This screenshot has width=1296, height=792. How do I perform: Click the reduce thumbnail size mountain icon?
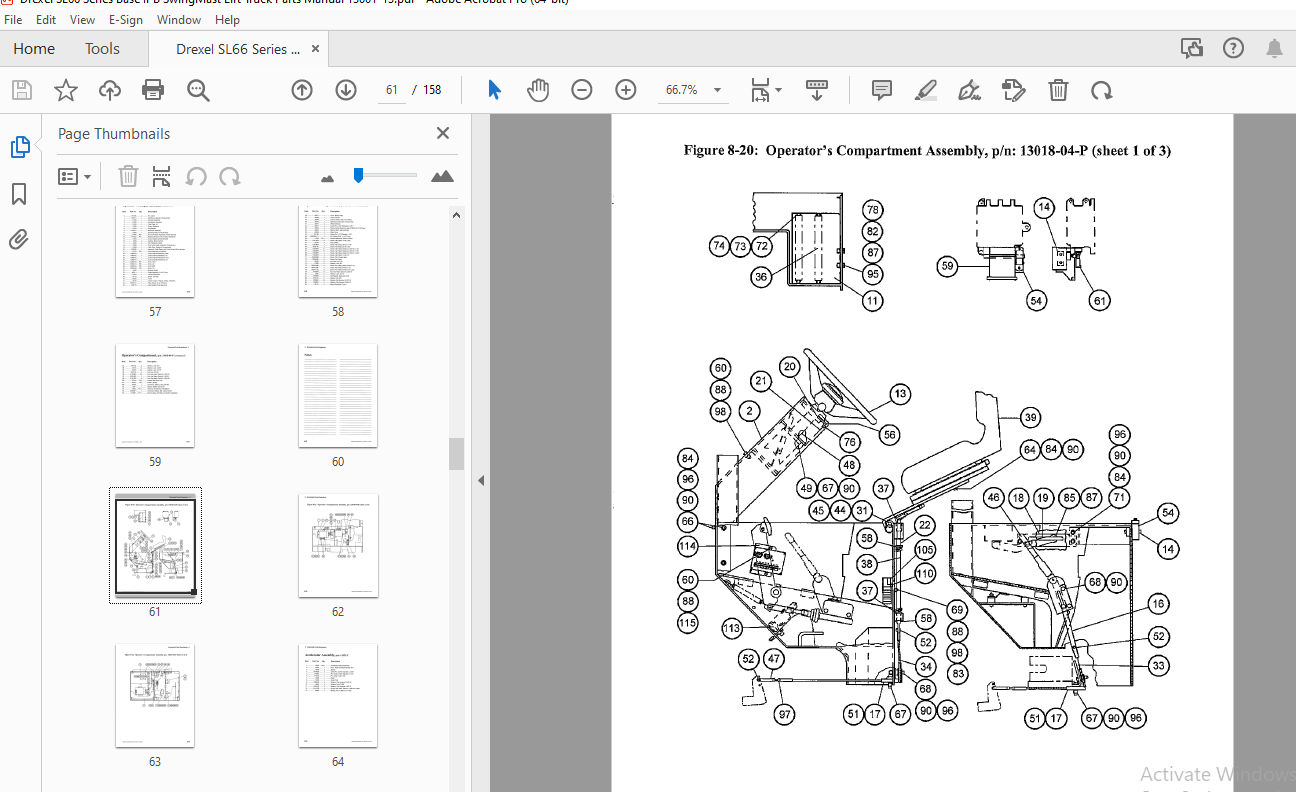tap(327, 178)
